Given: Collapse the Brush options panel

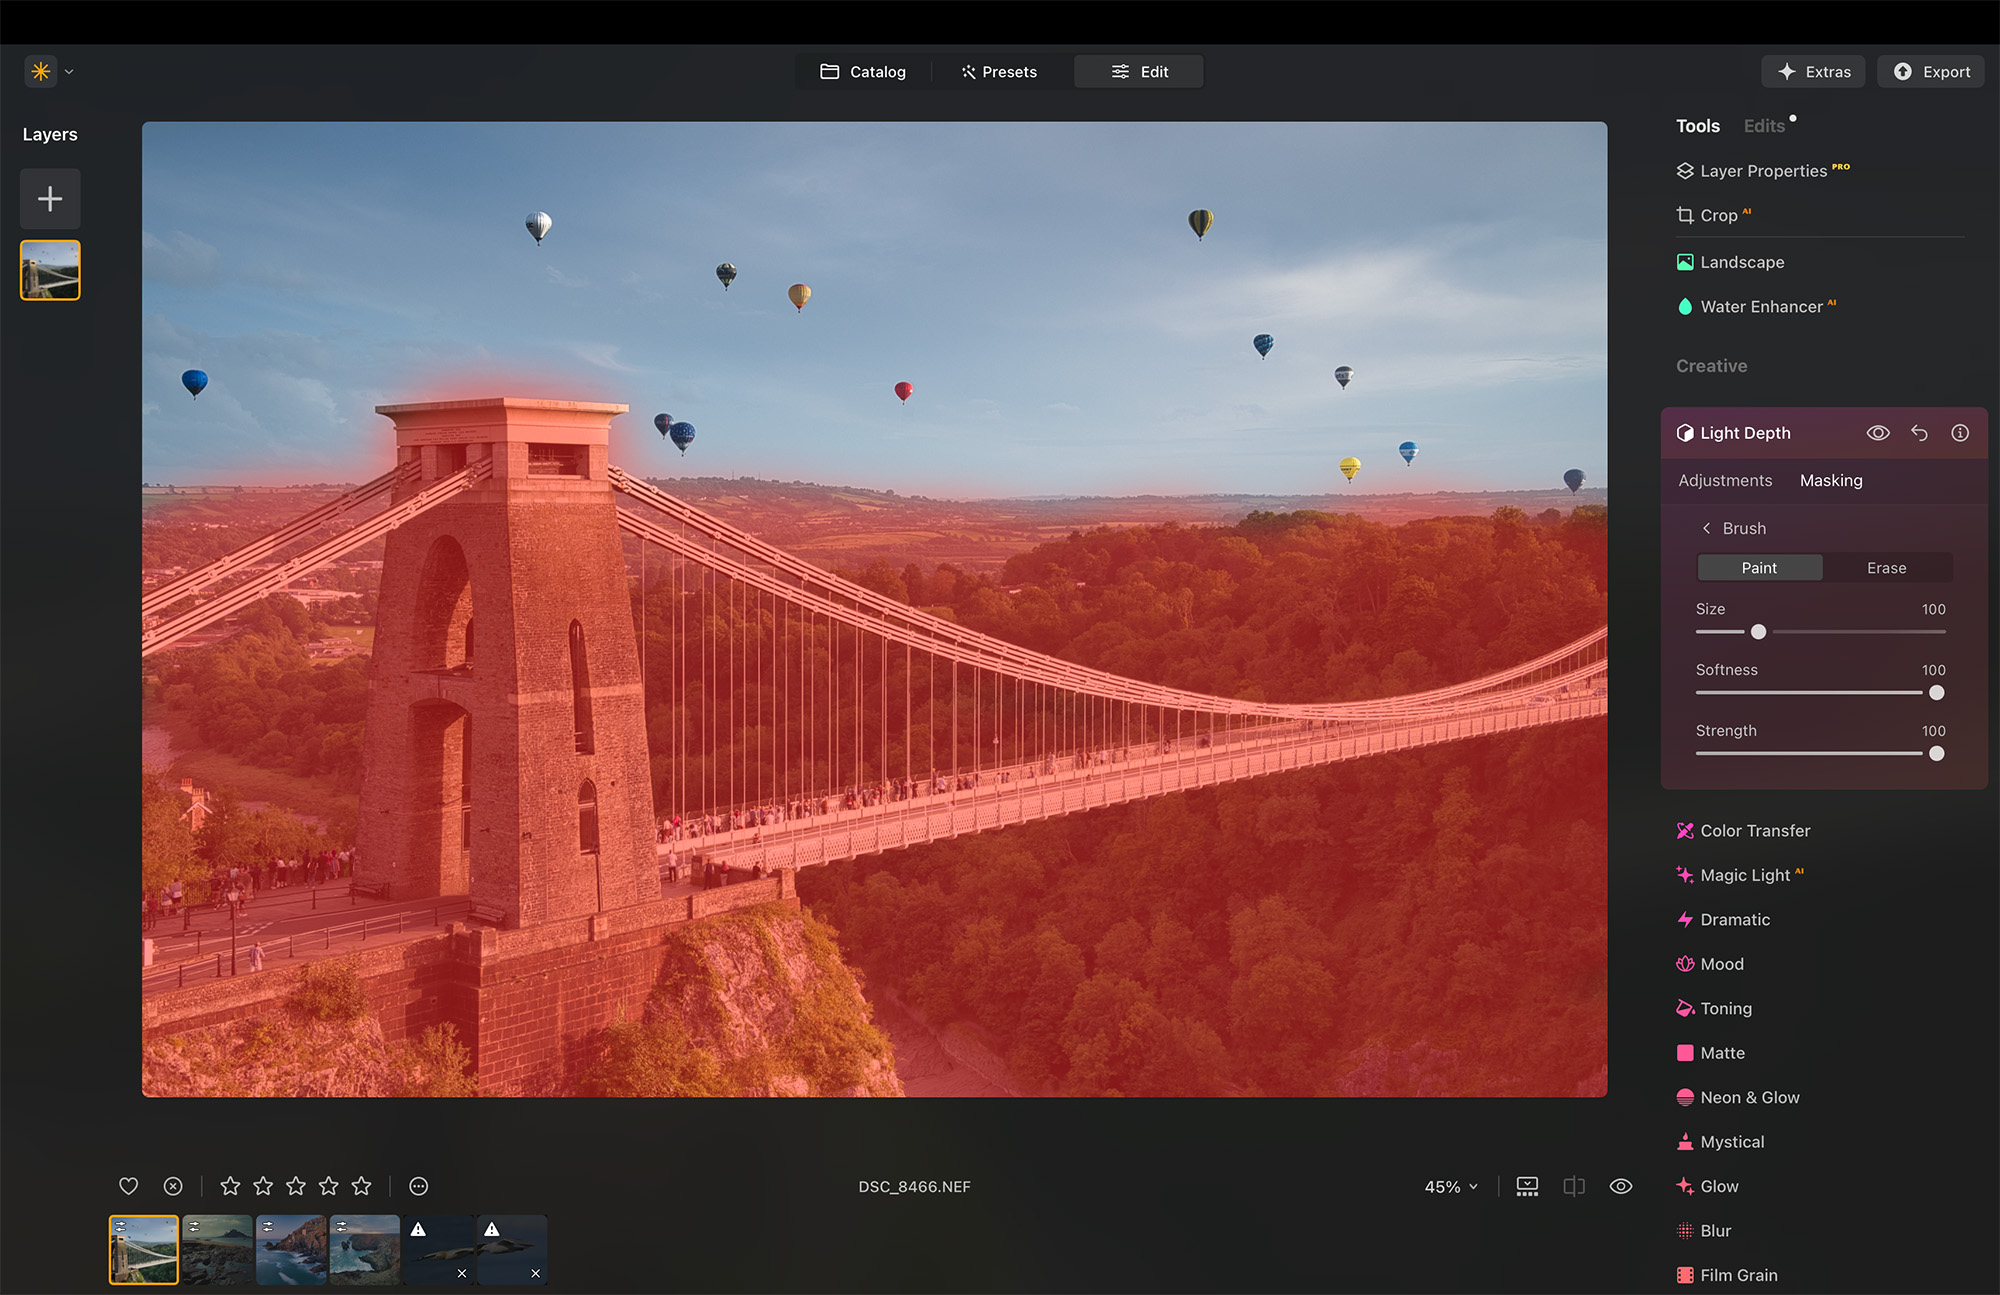Looking at the screenshot, I should coord(1704,528).
